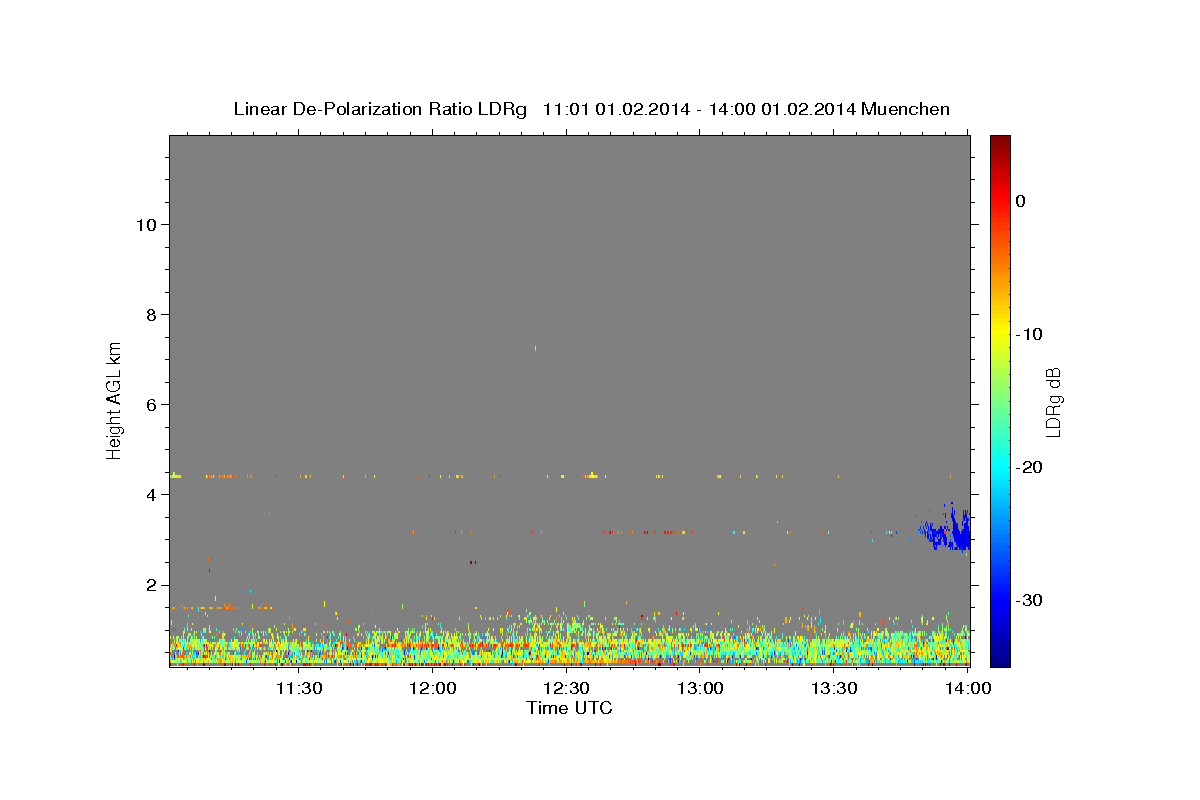Click the '12:00' time axis label
The width and height of the screenshot is (1200, 800).
(x=433, y=687)
